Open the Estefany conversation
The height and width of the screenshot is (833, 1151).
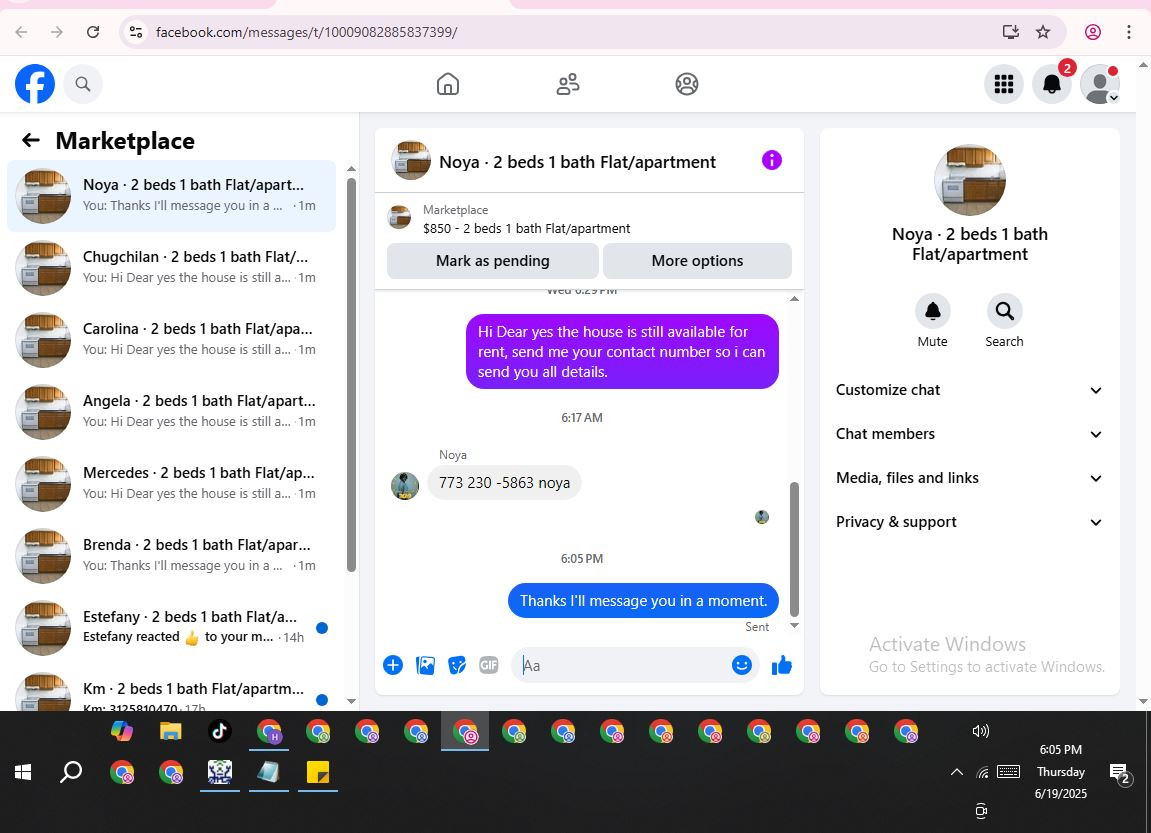point(171,627)
